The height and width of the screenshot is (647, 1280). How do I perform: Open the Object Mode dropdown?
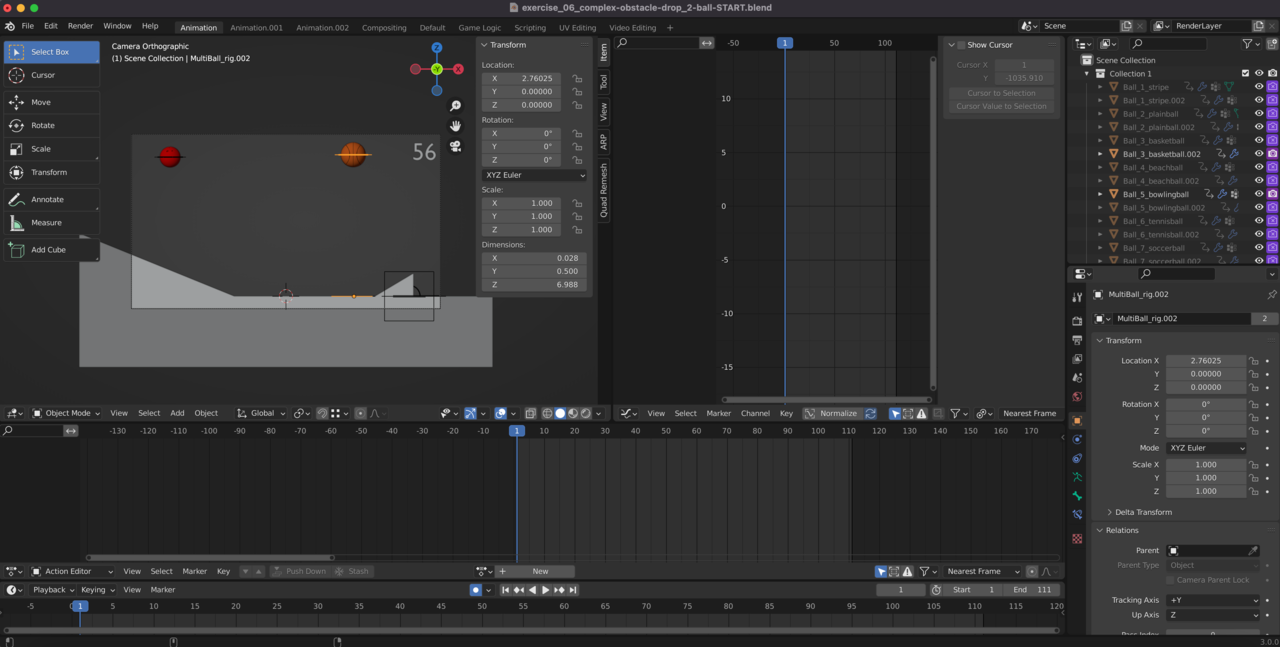tap(66, 413)
